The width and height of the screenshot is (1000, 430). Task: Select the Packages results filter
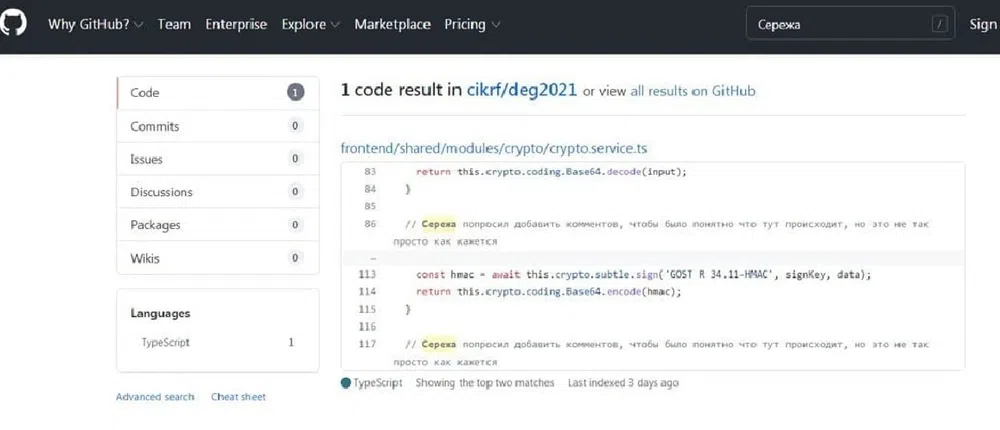[217, 225]
